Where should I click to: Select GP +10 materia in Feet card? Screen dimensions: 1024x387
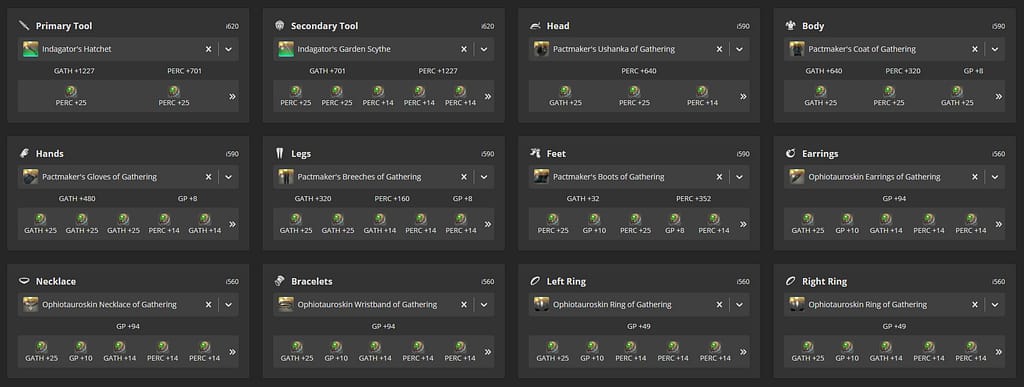(x=594, y=224)
